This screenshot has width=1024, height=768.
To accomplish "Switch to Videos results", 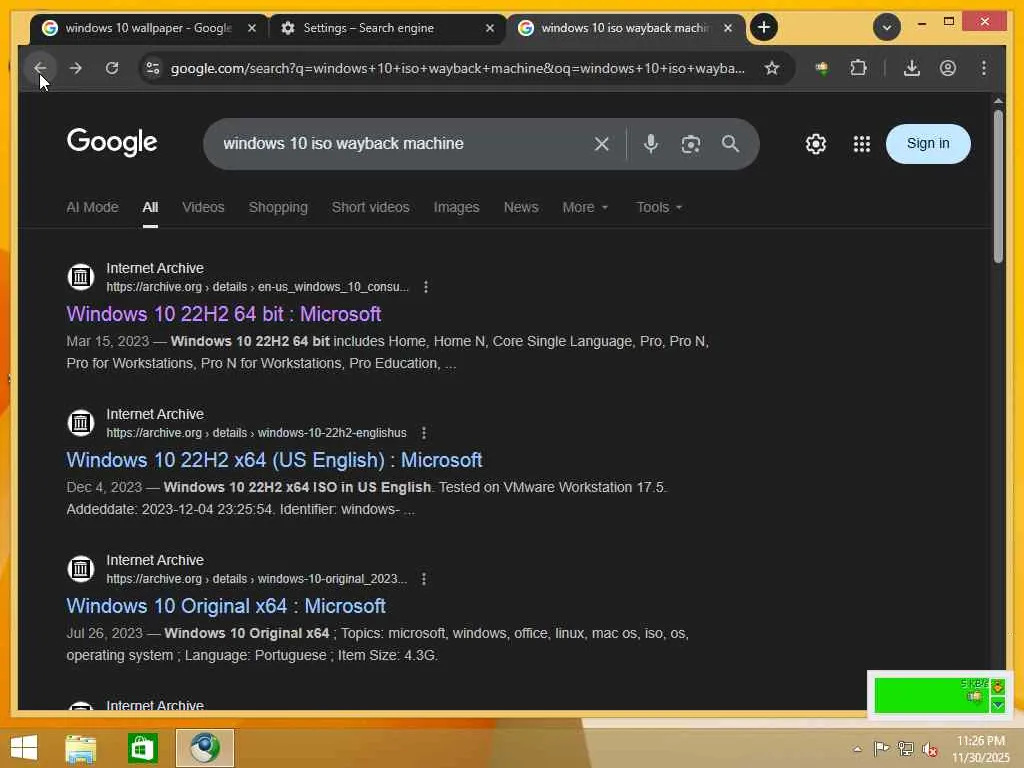I will (203, 207).
